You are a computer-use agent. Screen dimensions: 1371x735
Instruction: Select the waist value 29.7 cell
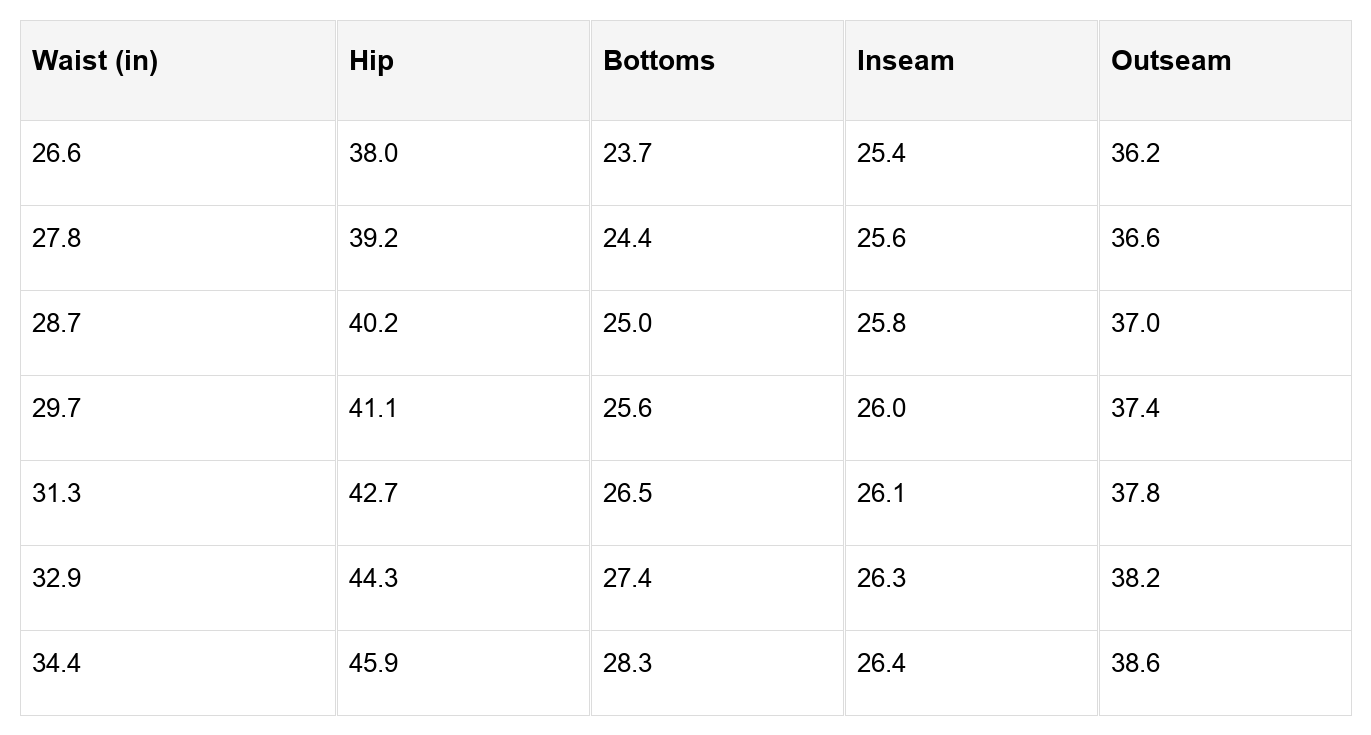[57, 409]
